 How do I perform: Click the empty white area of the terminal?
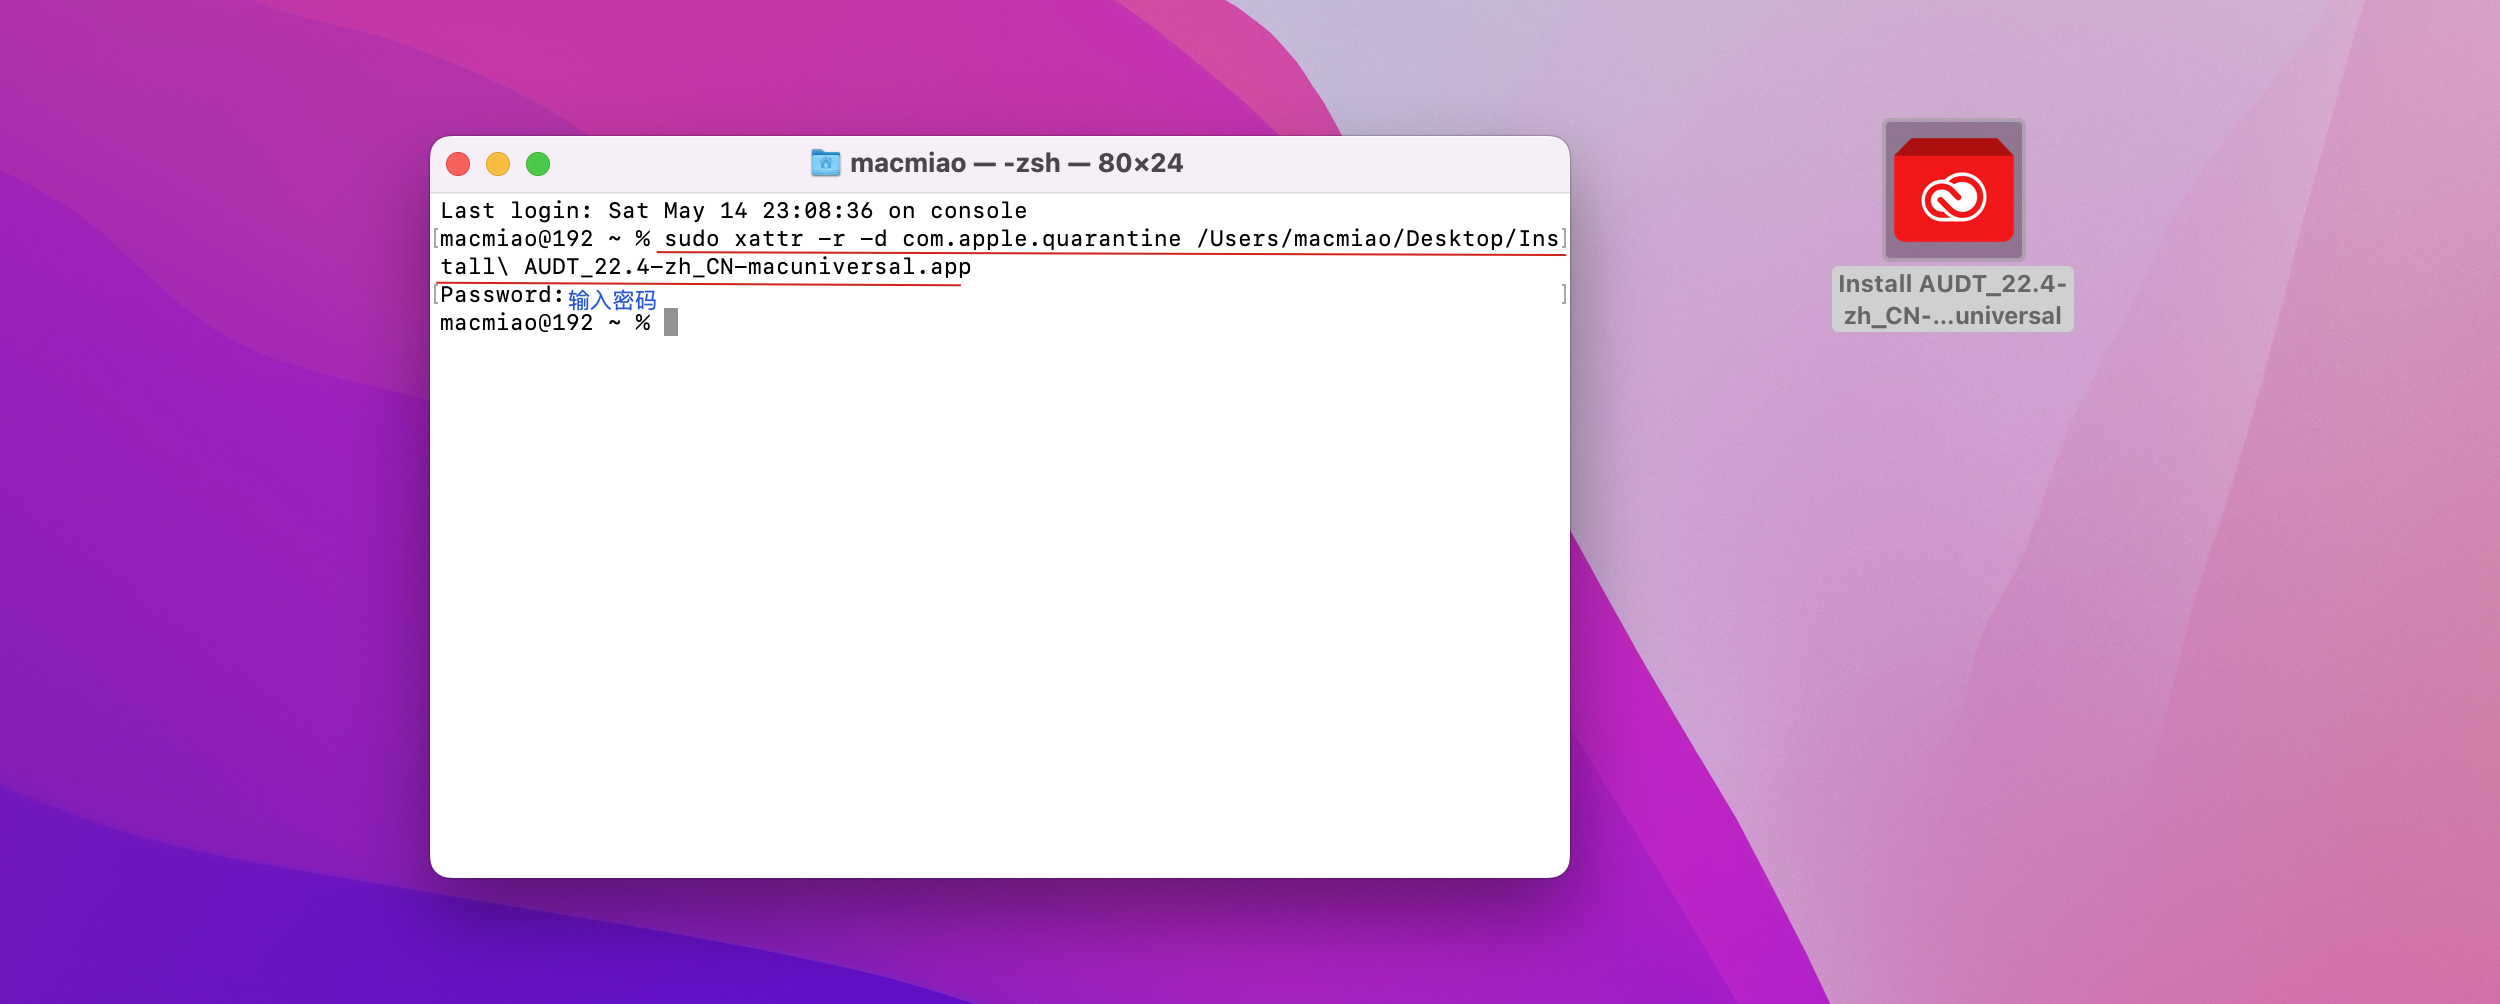[x=1000, y=600]
